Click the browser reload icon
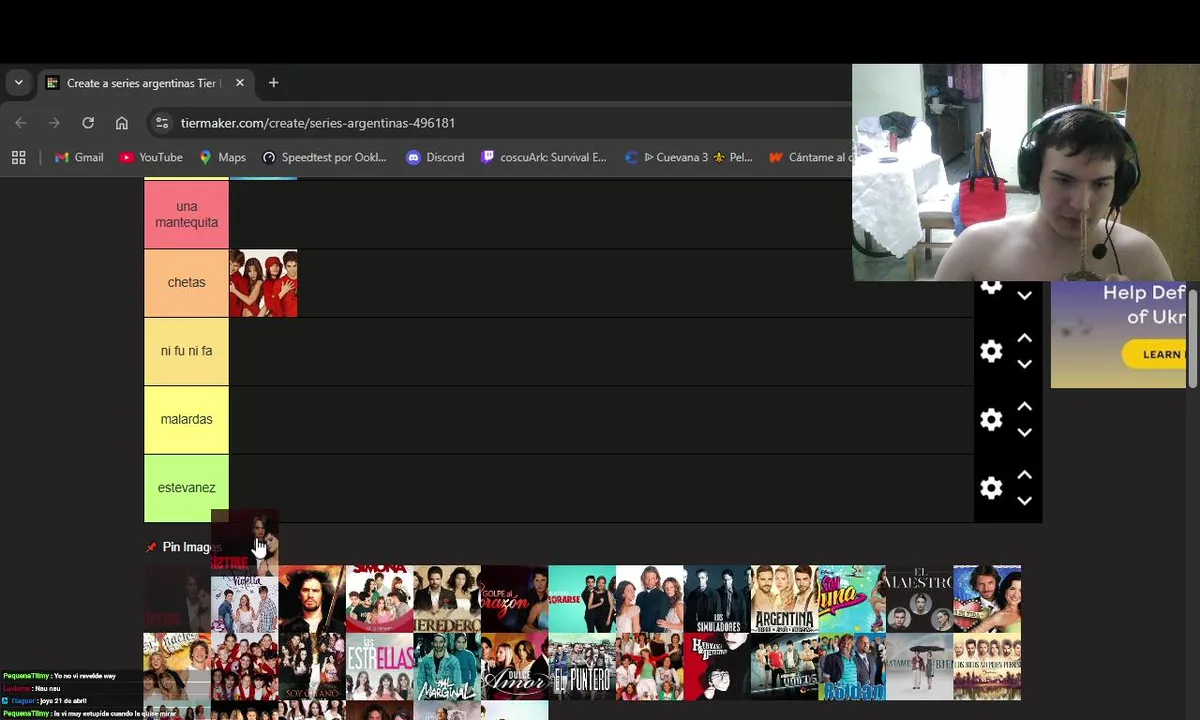Screen dimensions: 1200x720 [88, 123]
